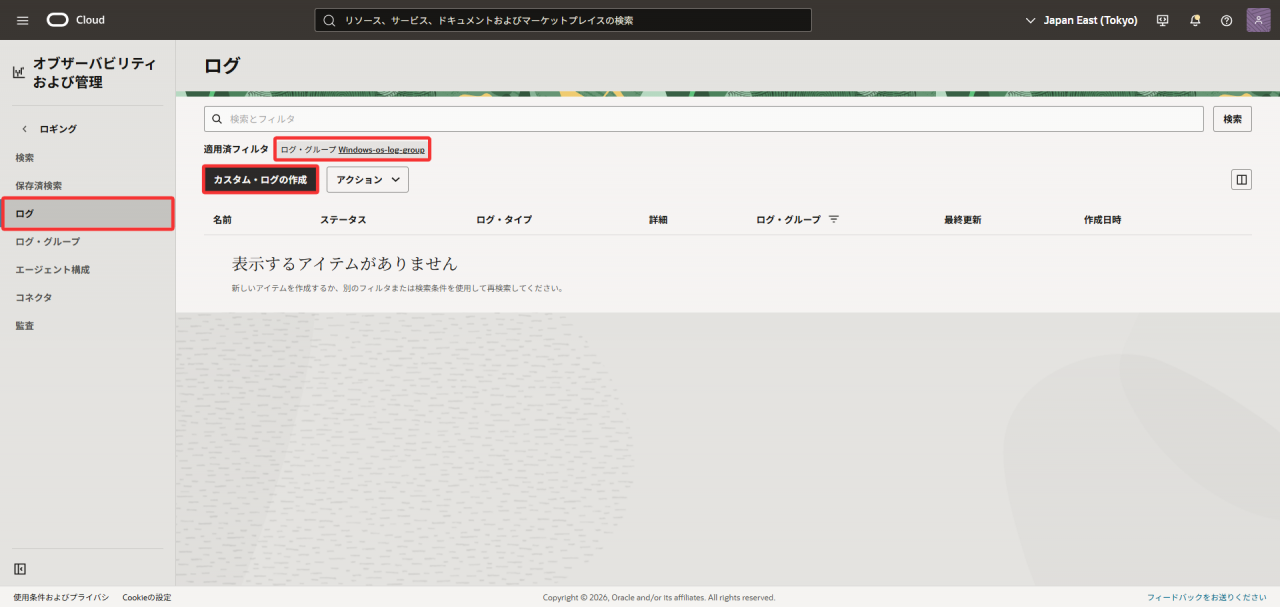Click the カスタム・ログの作成 button

pyautogui.click(x=260, y=180)
